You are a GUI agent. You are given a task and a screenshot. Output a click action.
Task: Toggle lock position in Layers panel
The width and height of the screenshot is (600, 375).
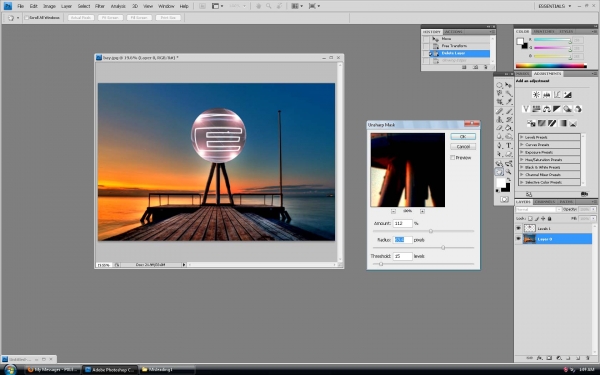pos(543,218)
